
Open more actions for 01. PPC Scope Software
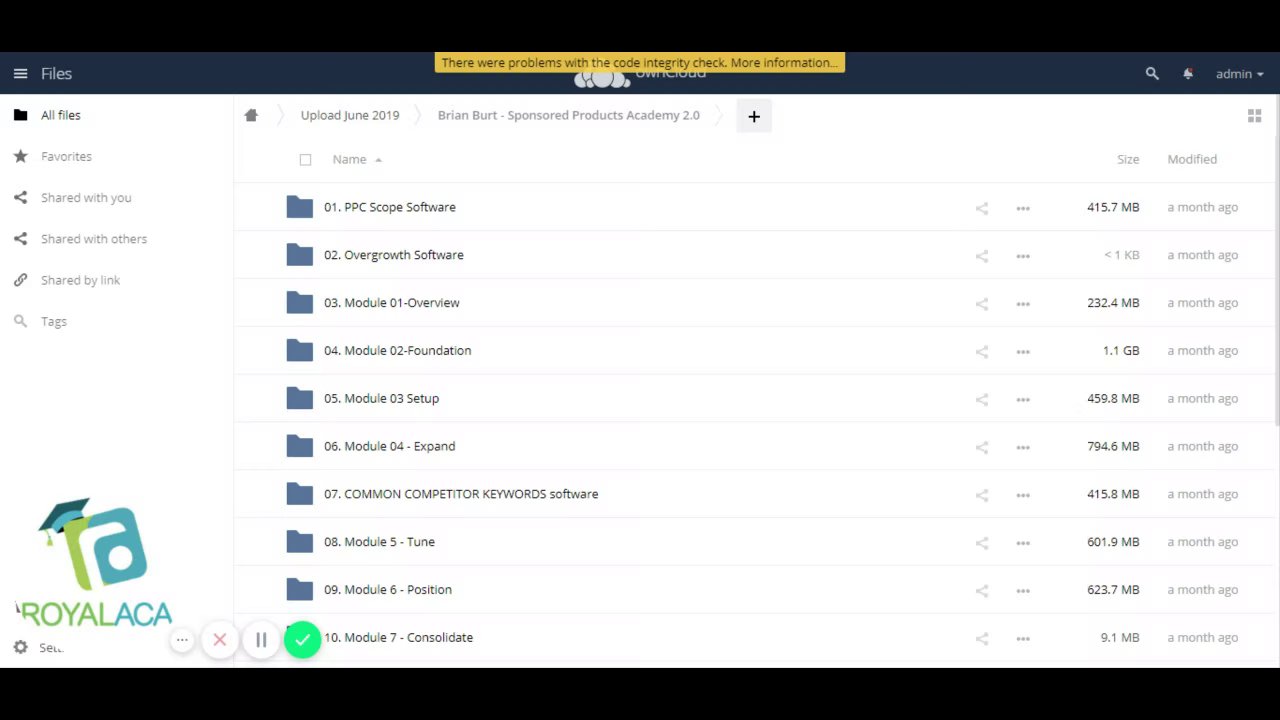click(x=1023, y=208)
